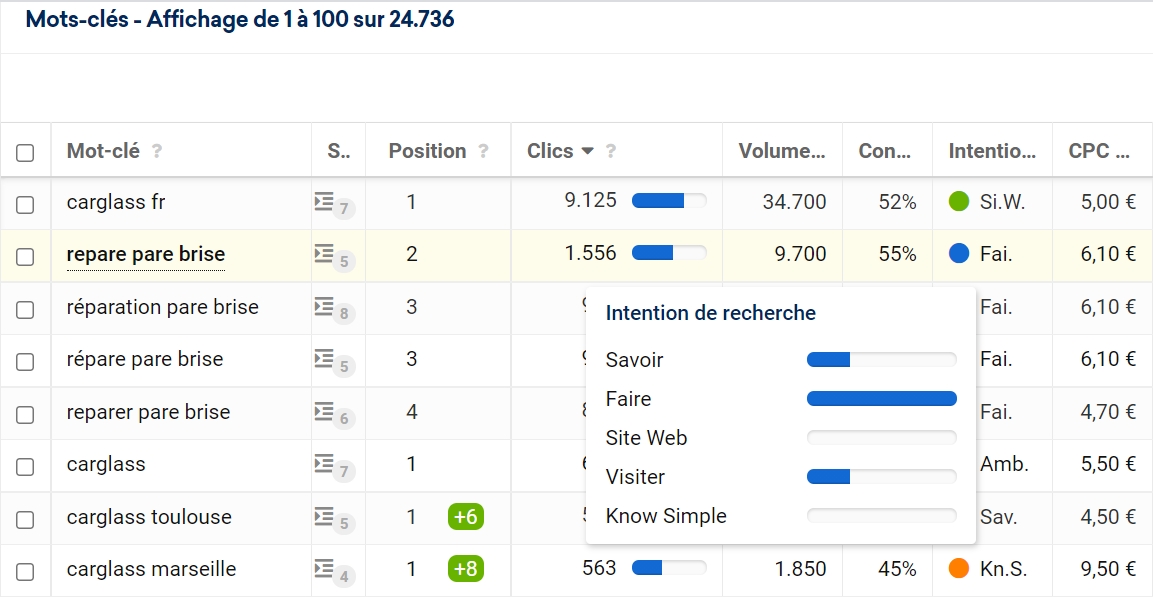Click the Intention de recherche tooltip title
Viewport: 1153px width, 597px height.
710,313
